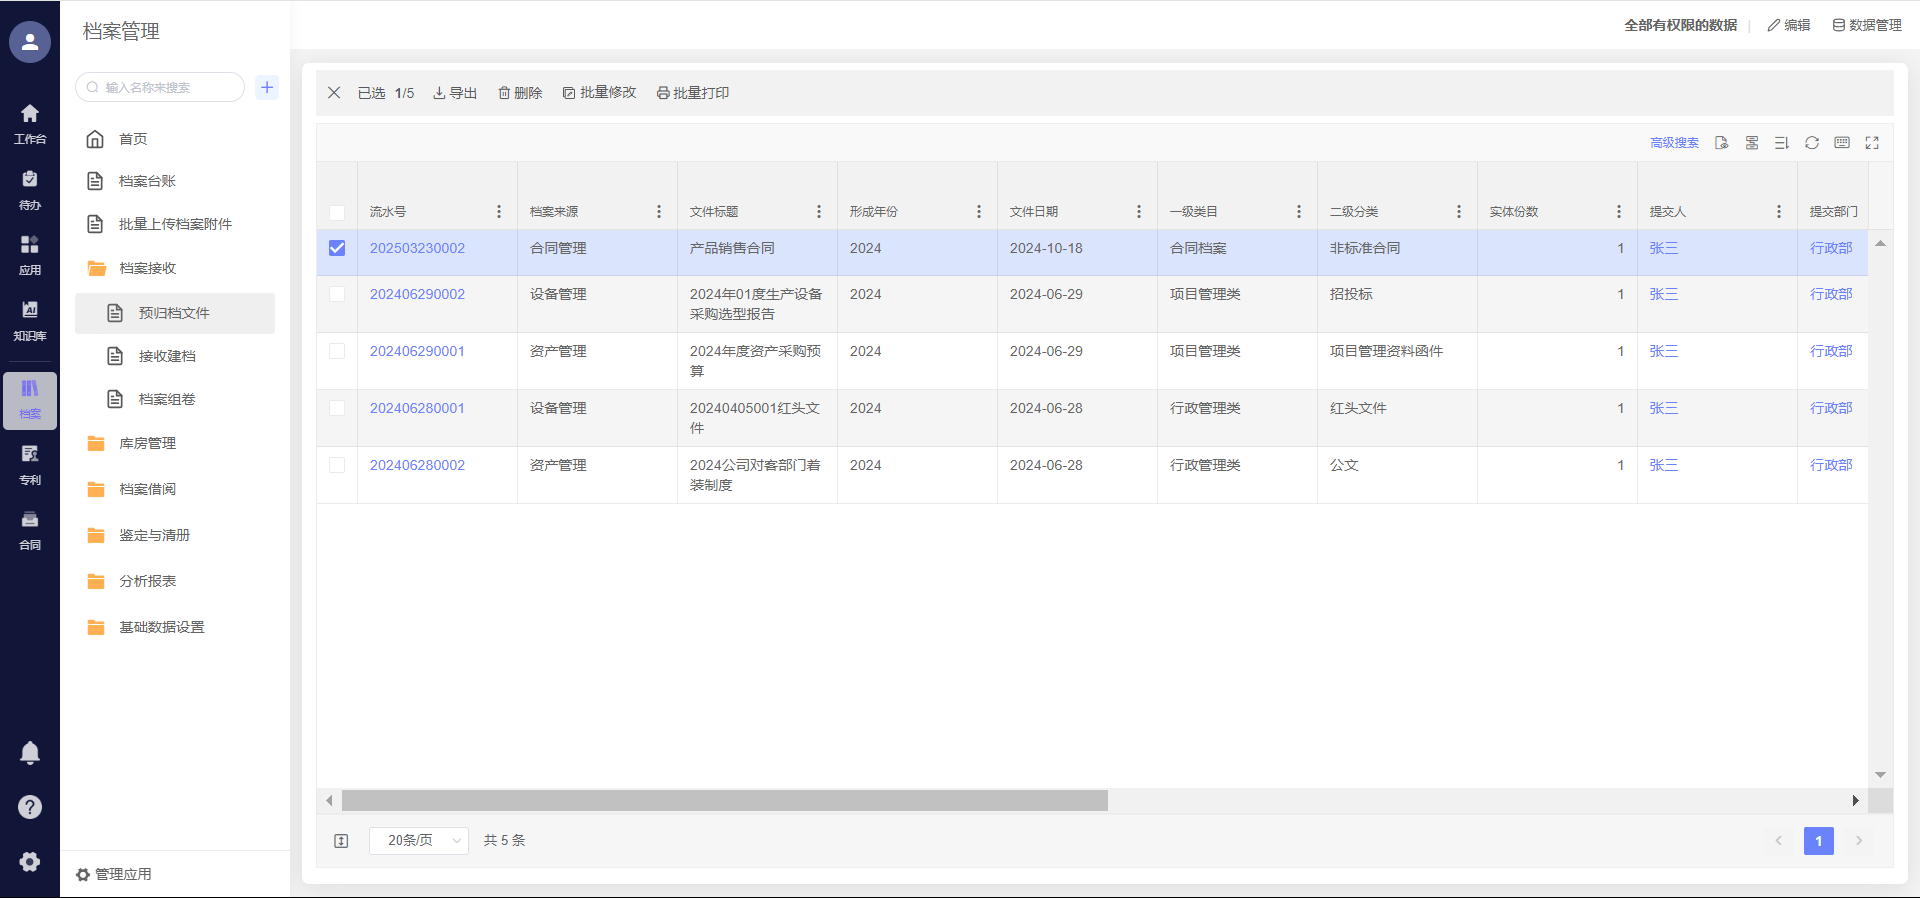
Task: Click the help question mark icon
Action: pyautogui.click(x=30, y=807)
